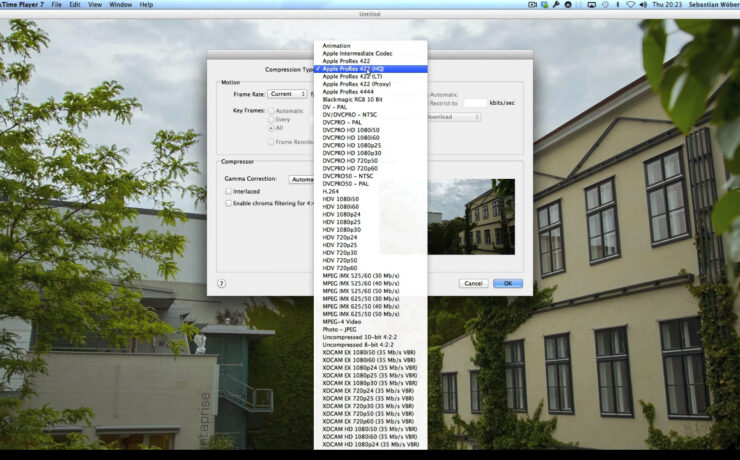The image size is (740, 460).
Task: Click the video preview thumbnail in dialog
Action: pos(471,217)
